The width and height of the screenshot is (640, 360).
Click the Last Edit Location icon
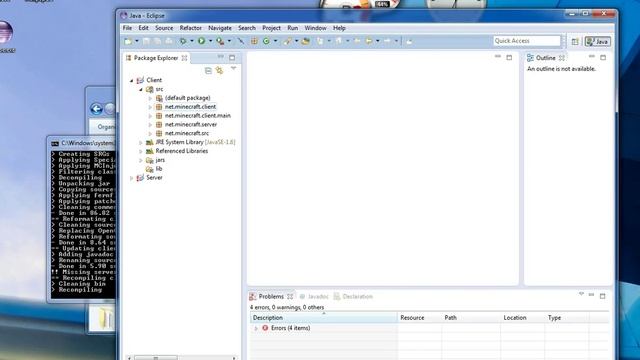[x=357, y=41]
